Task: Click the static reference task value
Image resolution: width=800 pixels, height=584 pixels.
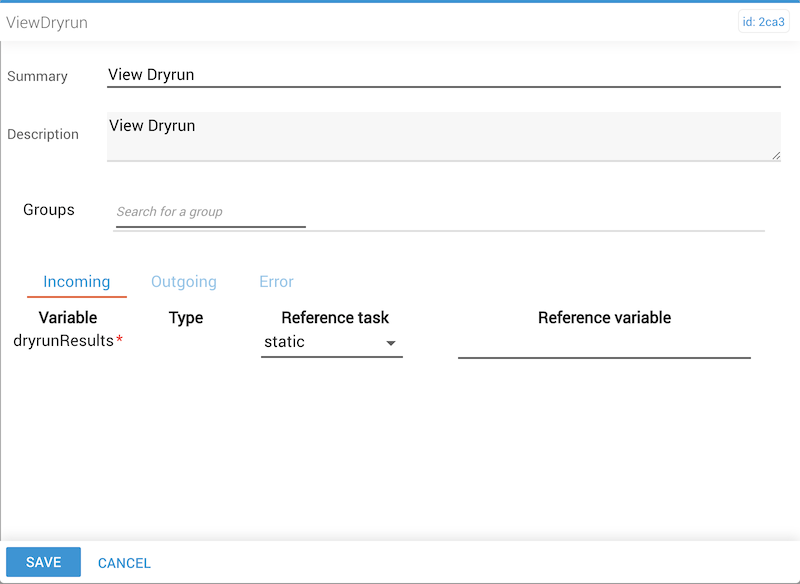Action: pos(284,342)
